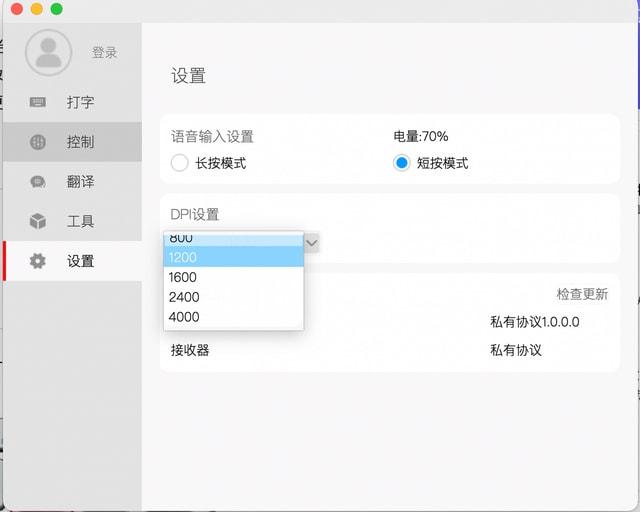This screenshot has height=512, width=640.
Task: Open the 设置 sidebar section
Action: click(x=73, y=261)
